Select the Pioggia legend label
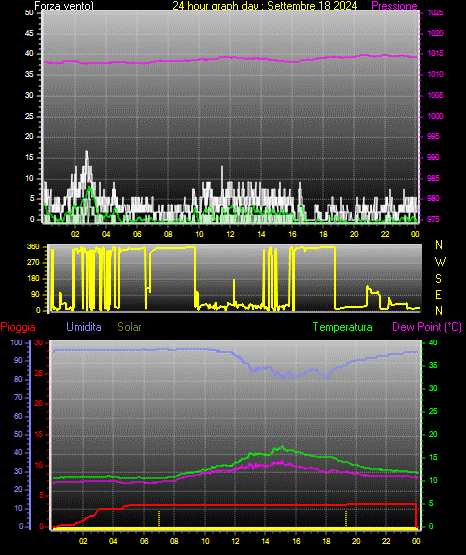 (18, 327)
